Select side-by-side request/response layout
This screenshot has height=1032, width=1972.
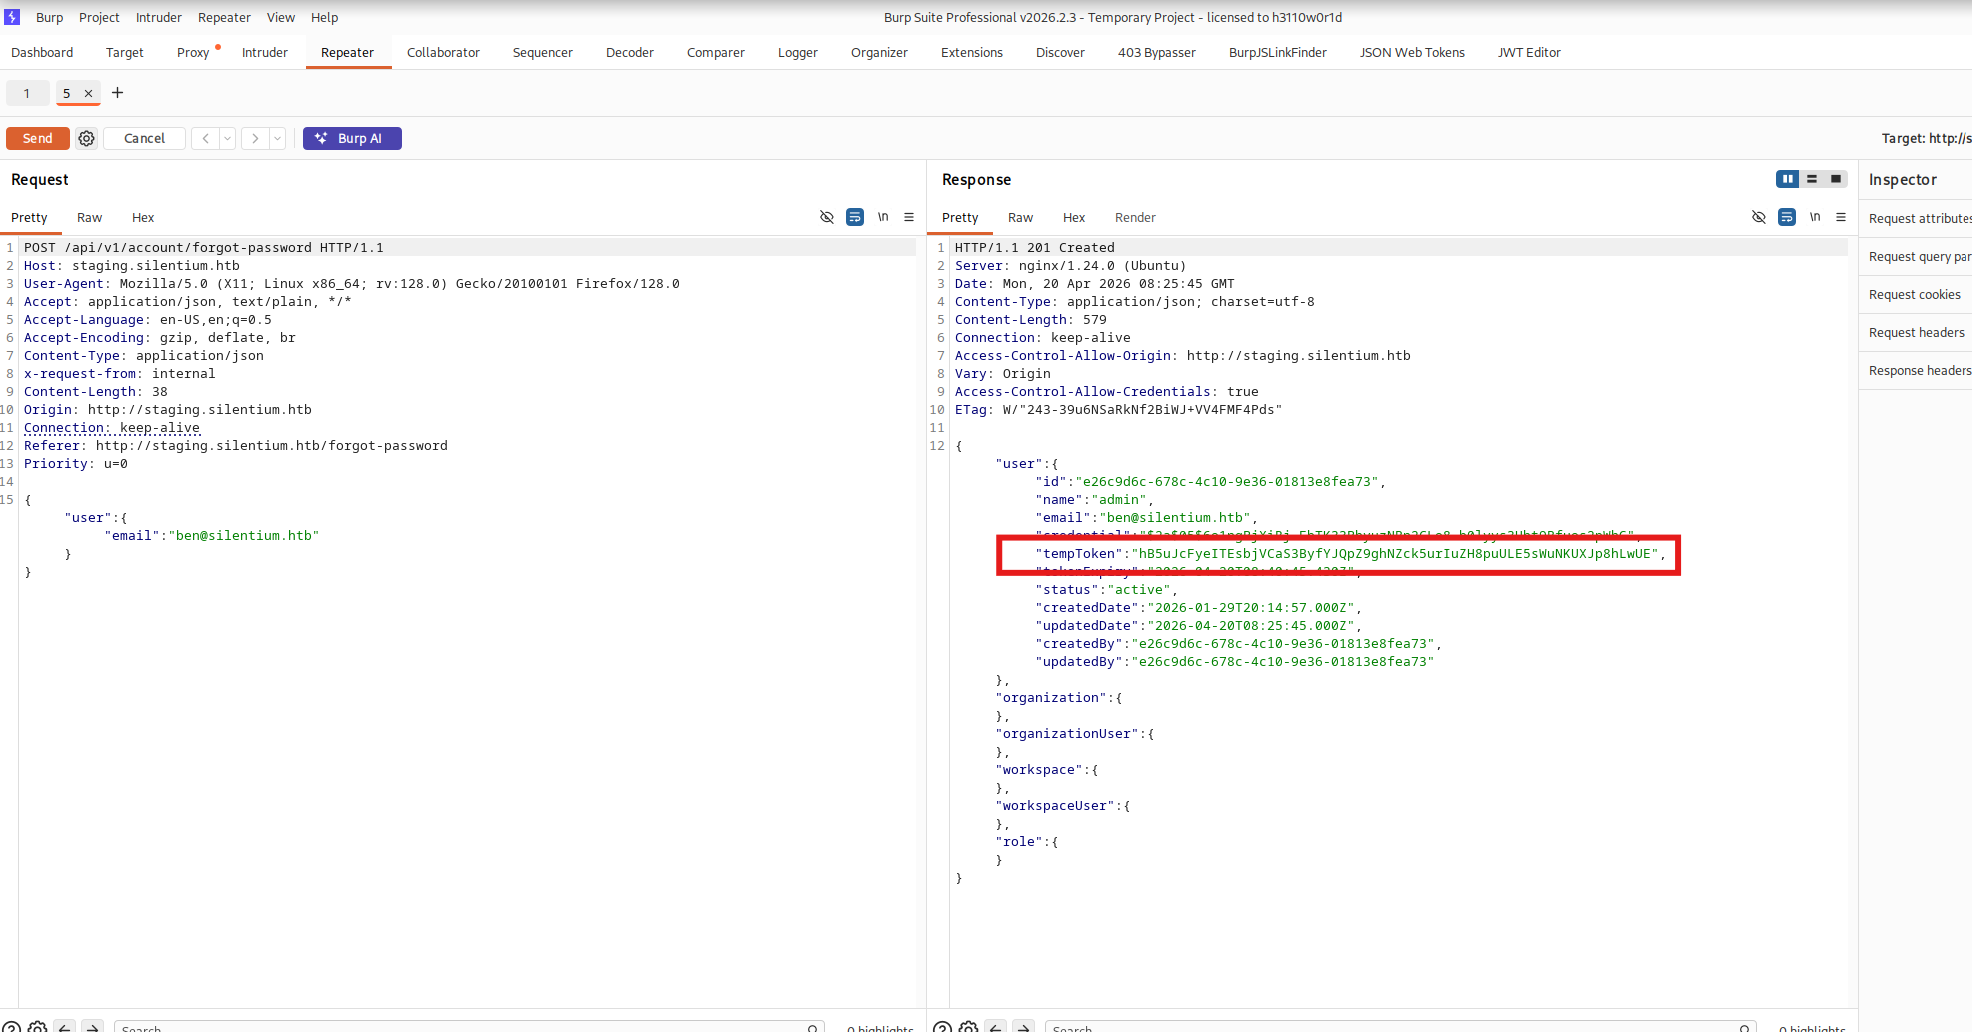[1788, 179]
